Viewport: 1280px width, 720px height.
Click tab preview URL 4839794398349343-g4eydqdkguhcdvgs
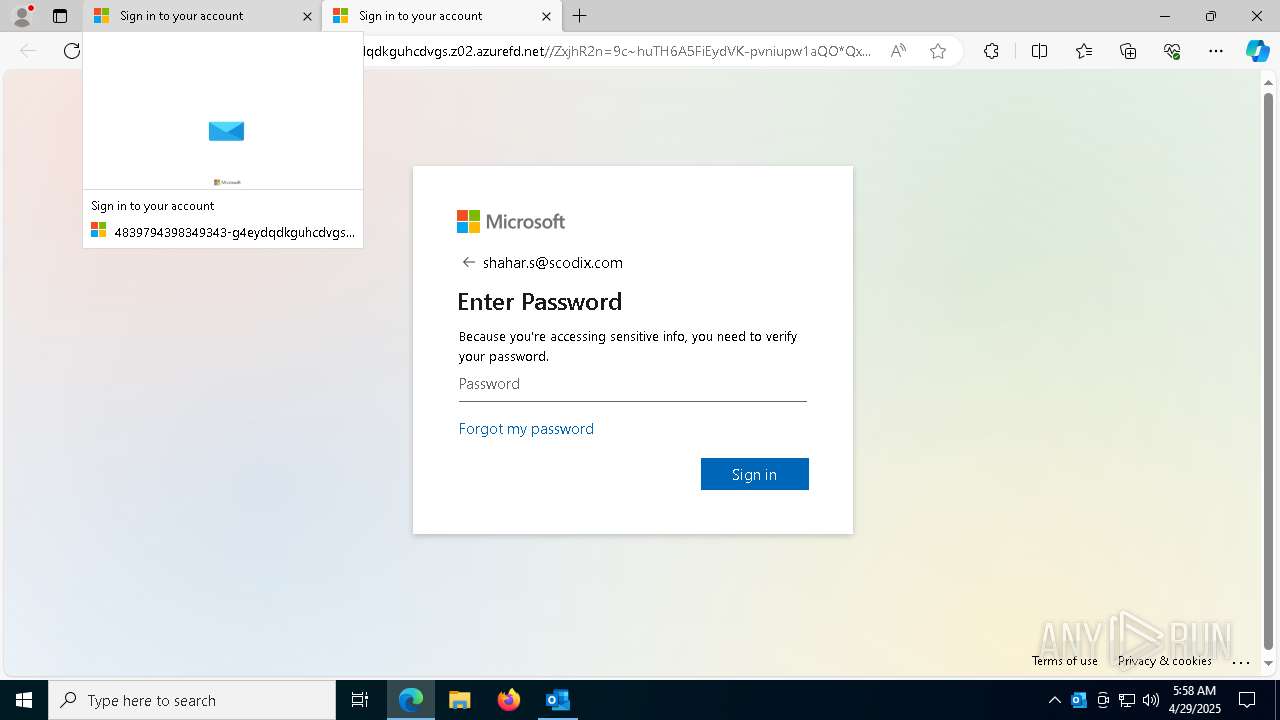(x=234, y=232)
